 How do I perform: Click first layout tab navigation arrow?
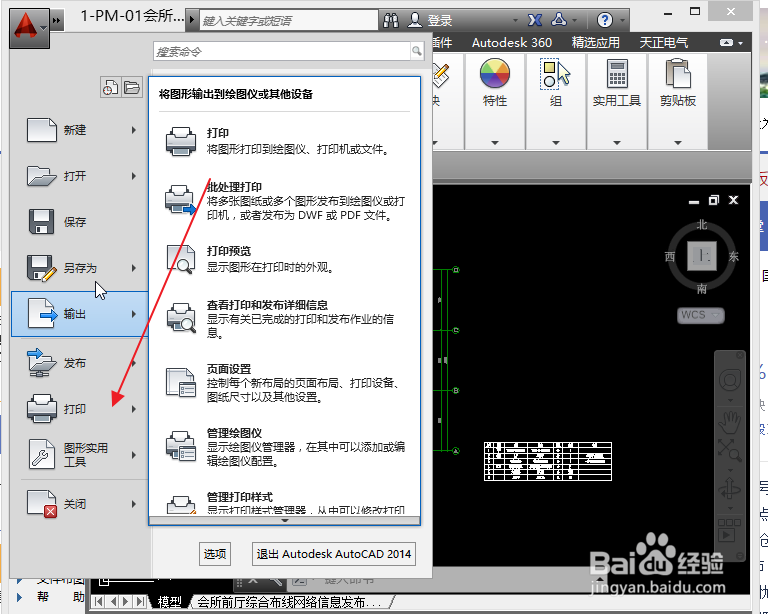(x=98, y=601)
